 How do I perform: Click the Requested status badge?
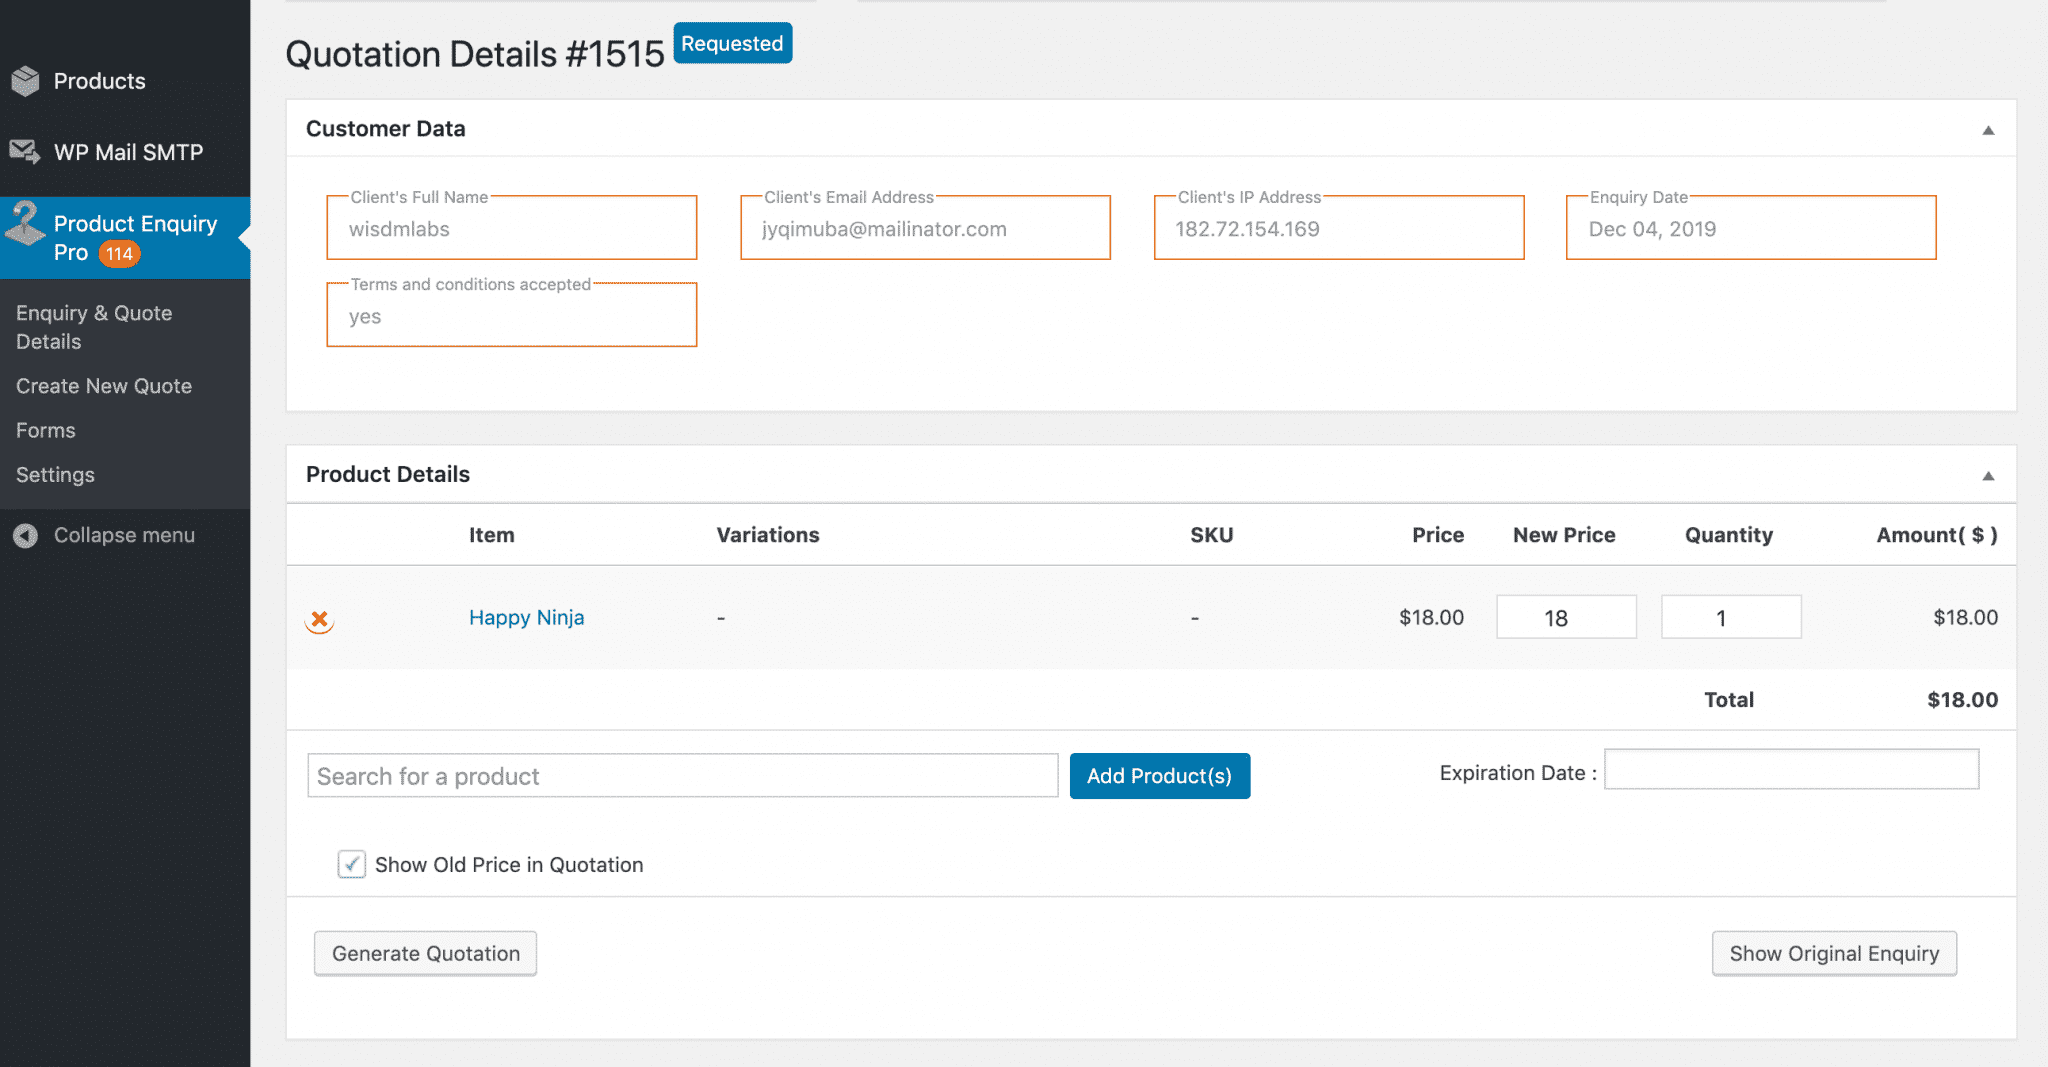pos(733,43)
